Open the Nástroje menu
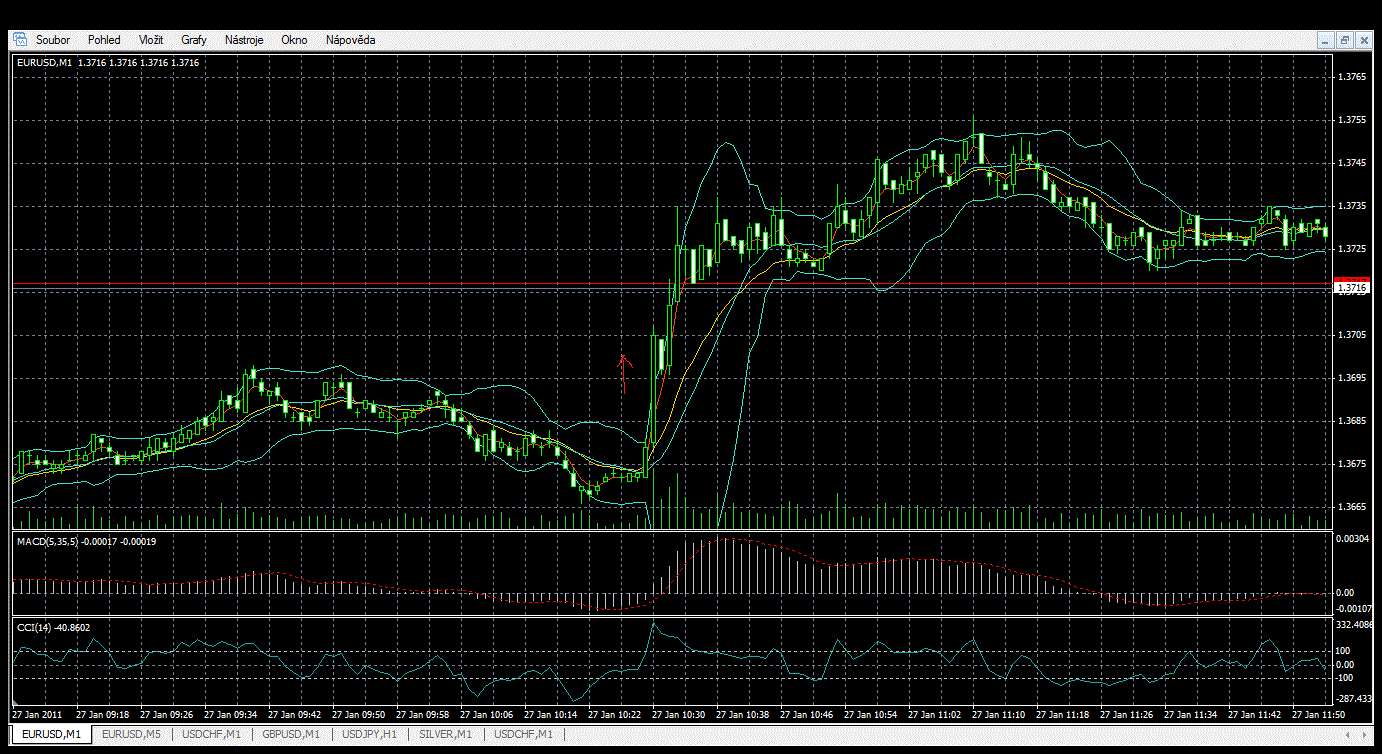This screenshot has height=754, width=1382. pos(244,40)
